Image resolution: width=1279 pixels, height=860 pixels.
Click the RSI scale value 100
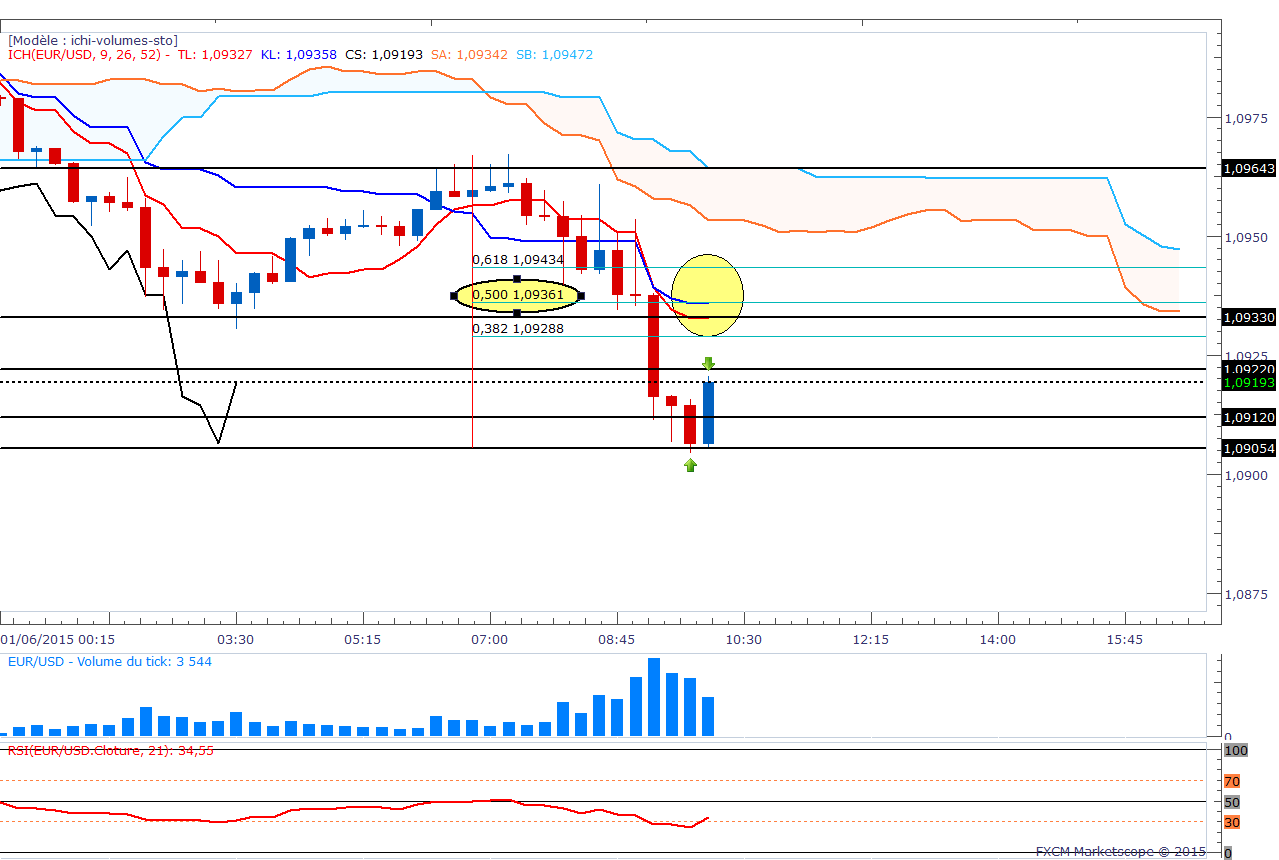(x=1235, y=749)
